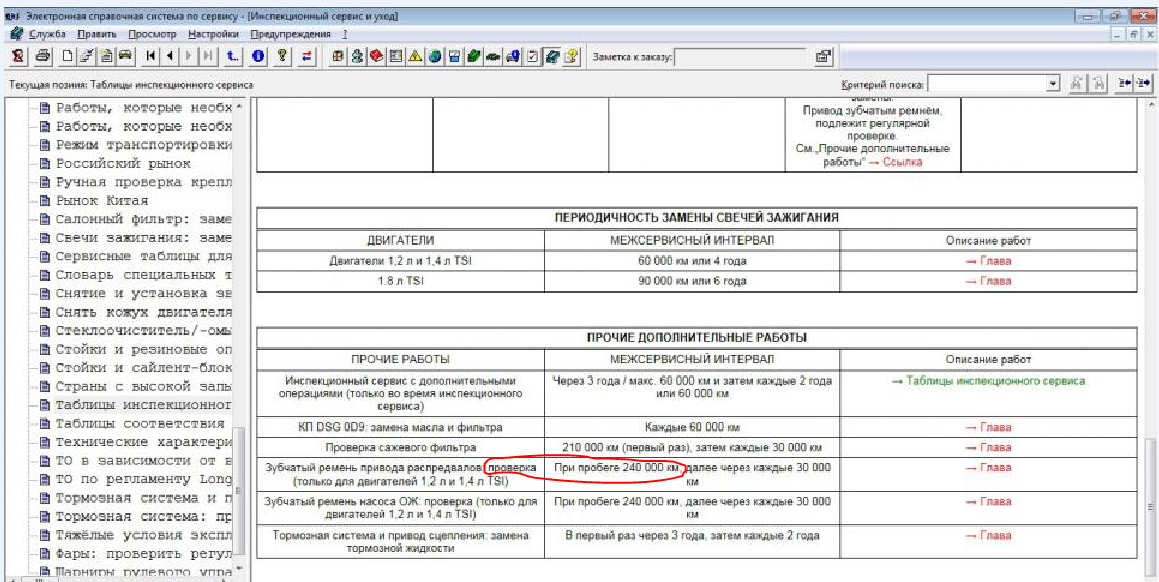Click the blank page toolbar icon
The image size is (1159, 582).
67,57
